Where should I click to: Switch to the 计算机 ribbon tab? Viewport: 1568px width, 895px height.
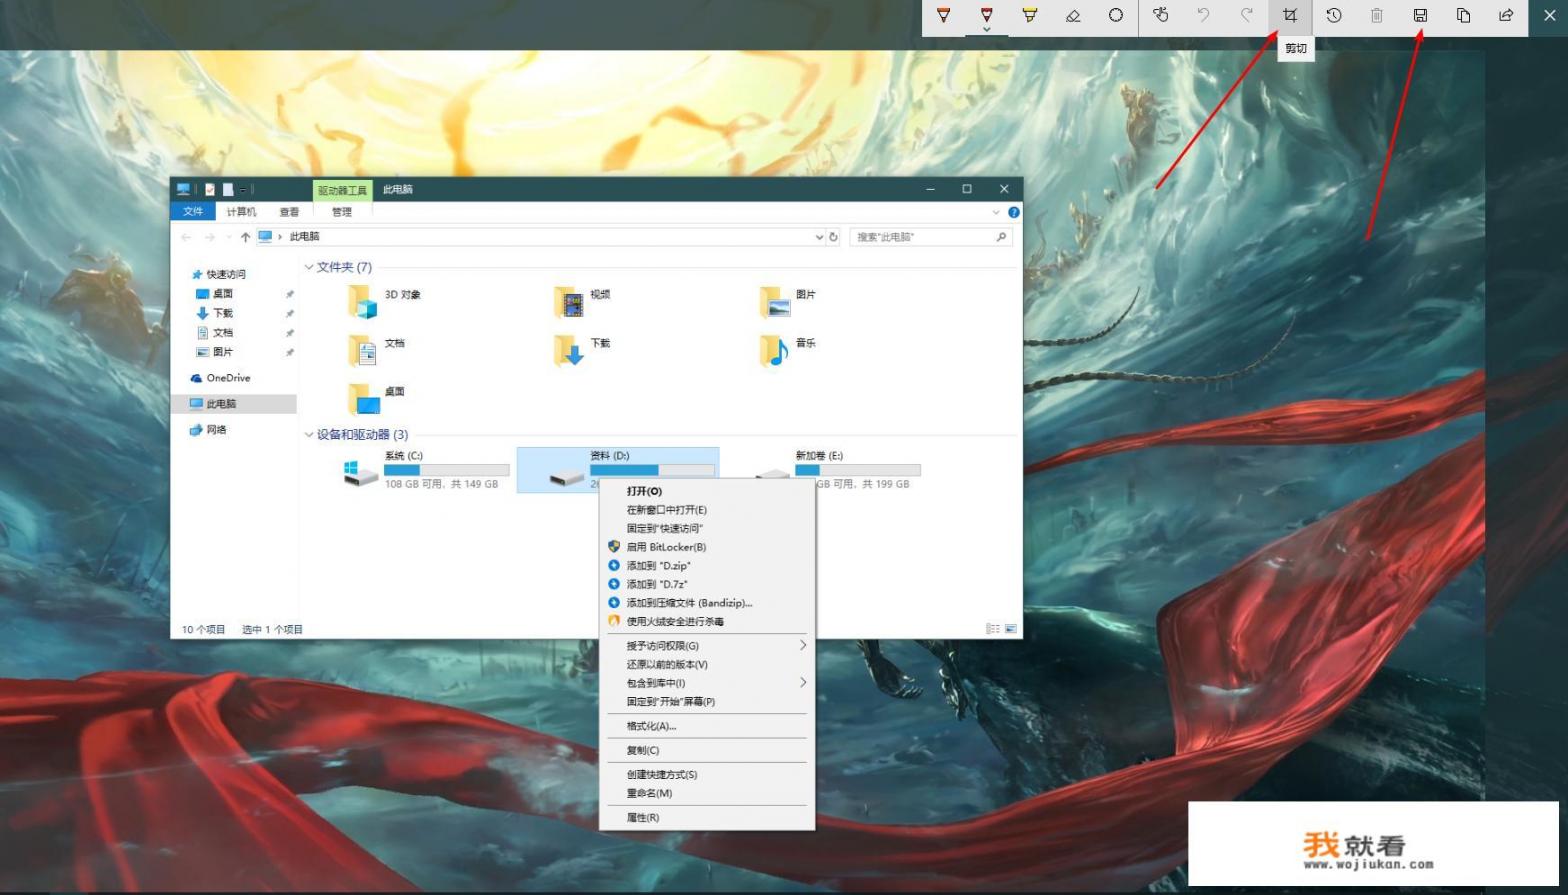pyautogui.click(x=241, y=212)
